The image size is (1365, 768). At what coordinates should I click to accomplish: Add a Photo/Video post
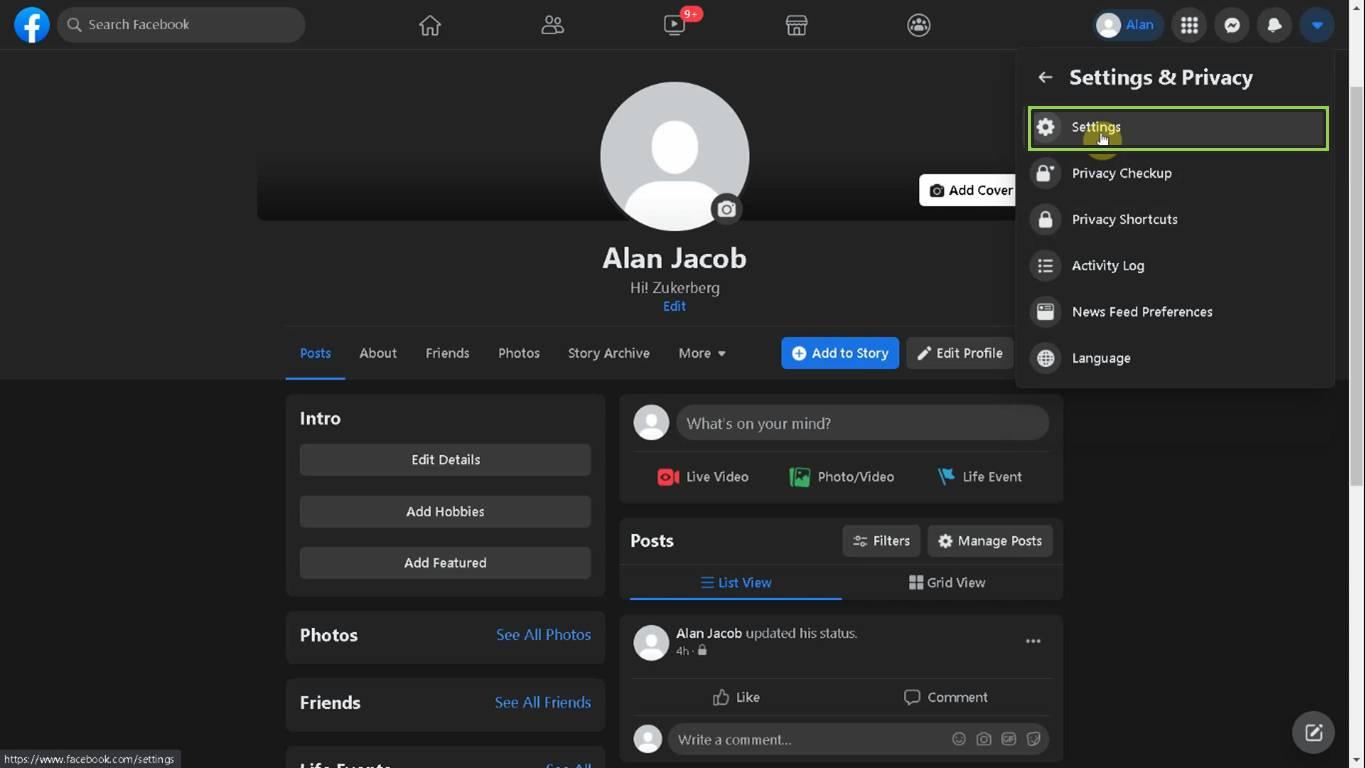[x=841, y=477]
